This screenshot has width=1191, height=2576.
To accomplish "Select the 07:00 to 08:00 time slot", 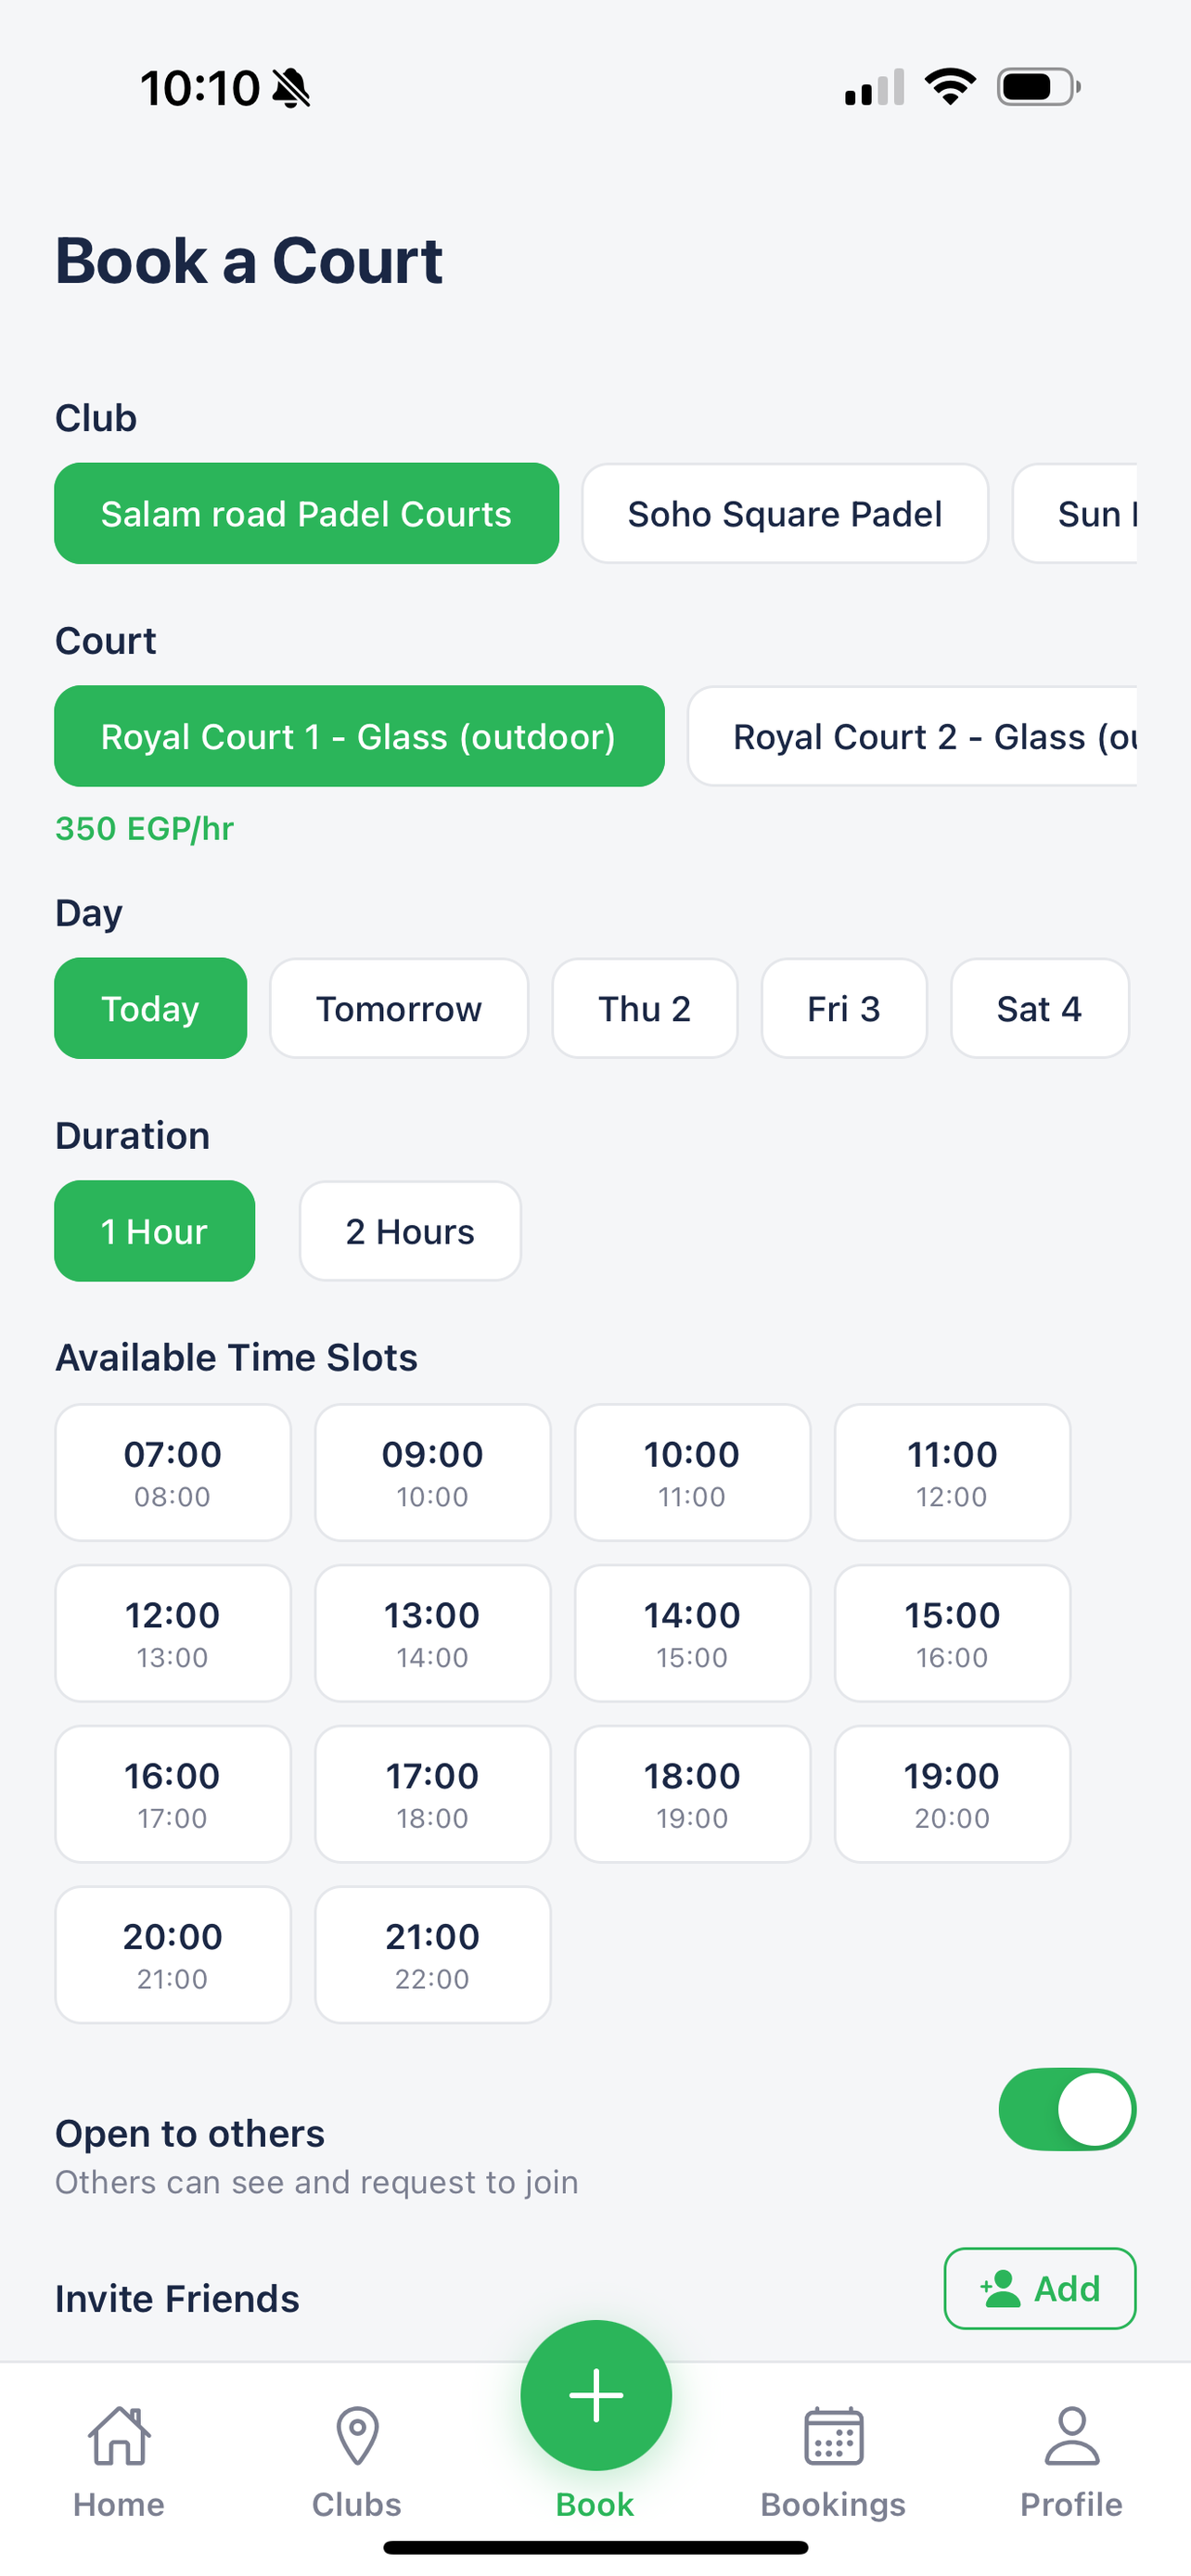I will (x=173, y=1472).
